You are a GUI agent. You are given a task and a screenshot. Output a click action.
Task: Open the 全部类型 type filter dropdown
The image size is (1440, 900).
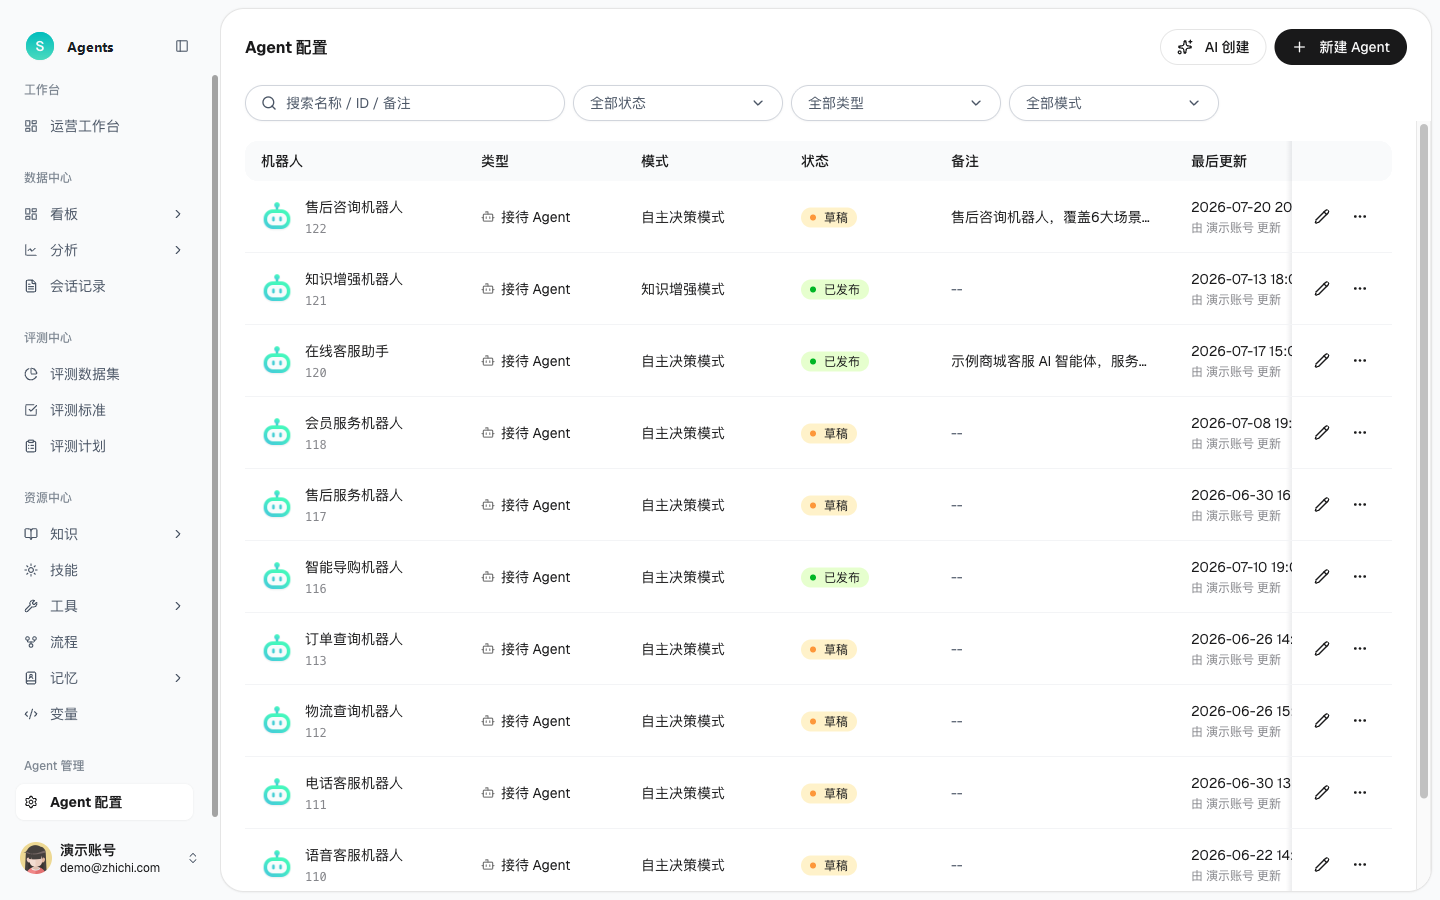pyautogui.click(x=896, y=103)
